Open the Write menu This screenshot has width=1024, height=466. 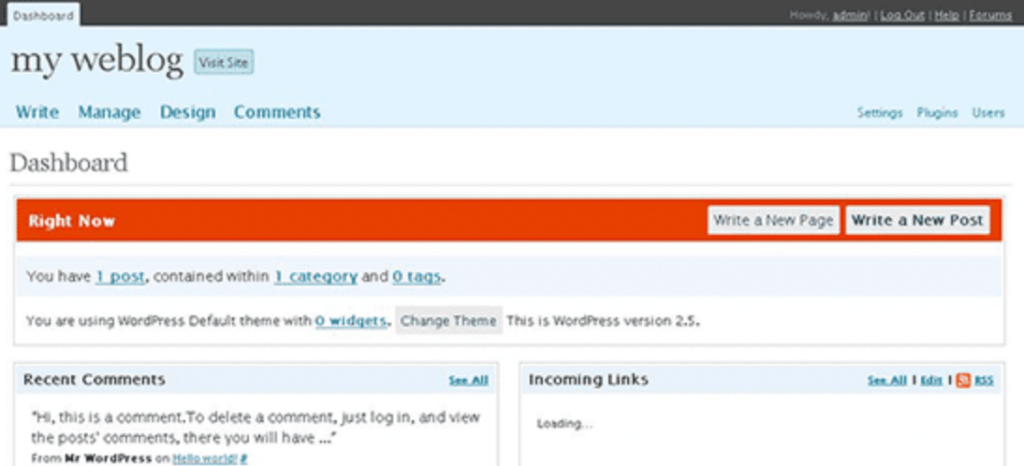37,112
